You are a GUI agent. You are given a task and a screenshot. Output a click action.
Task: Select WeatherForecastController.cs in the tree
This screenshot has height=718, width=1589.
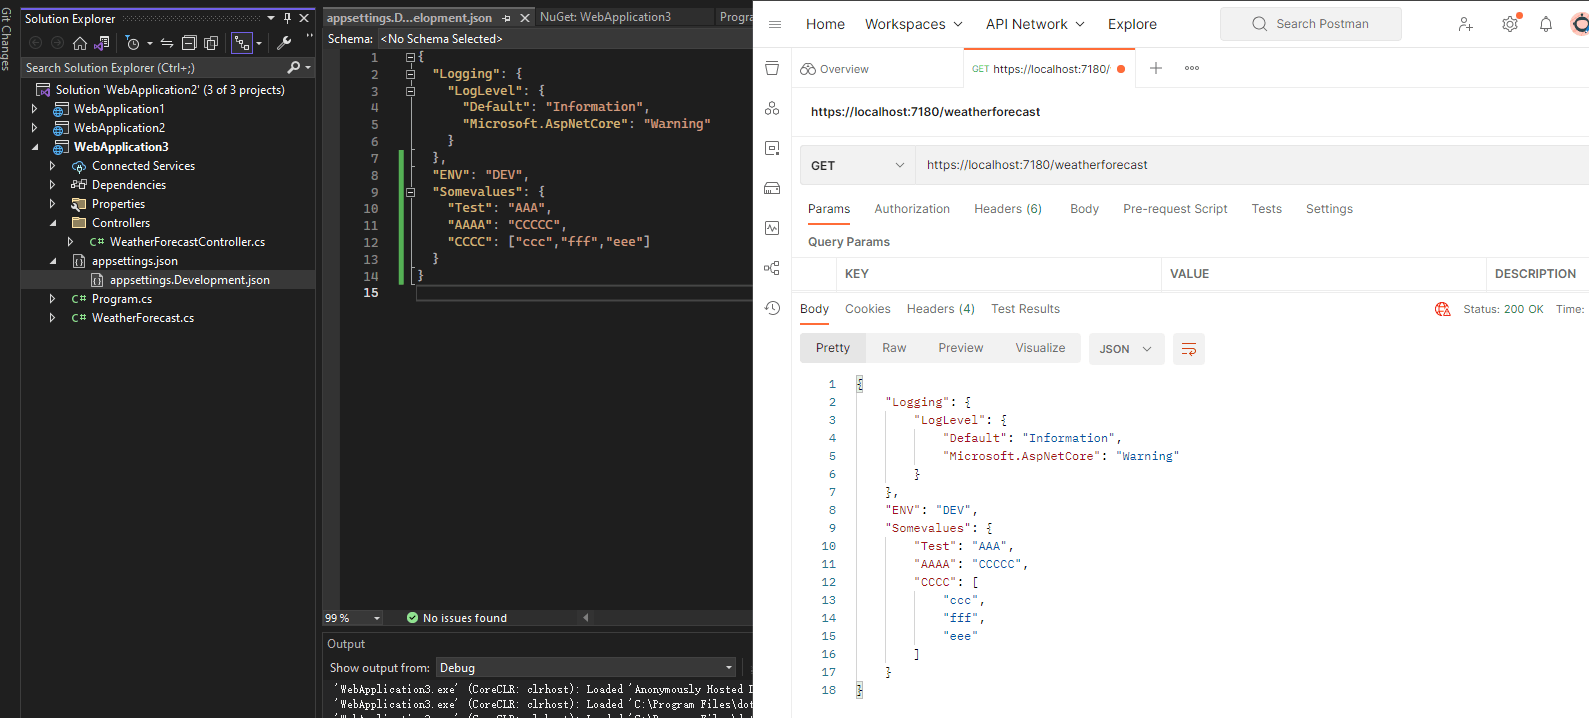coord(187,242)
